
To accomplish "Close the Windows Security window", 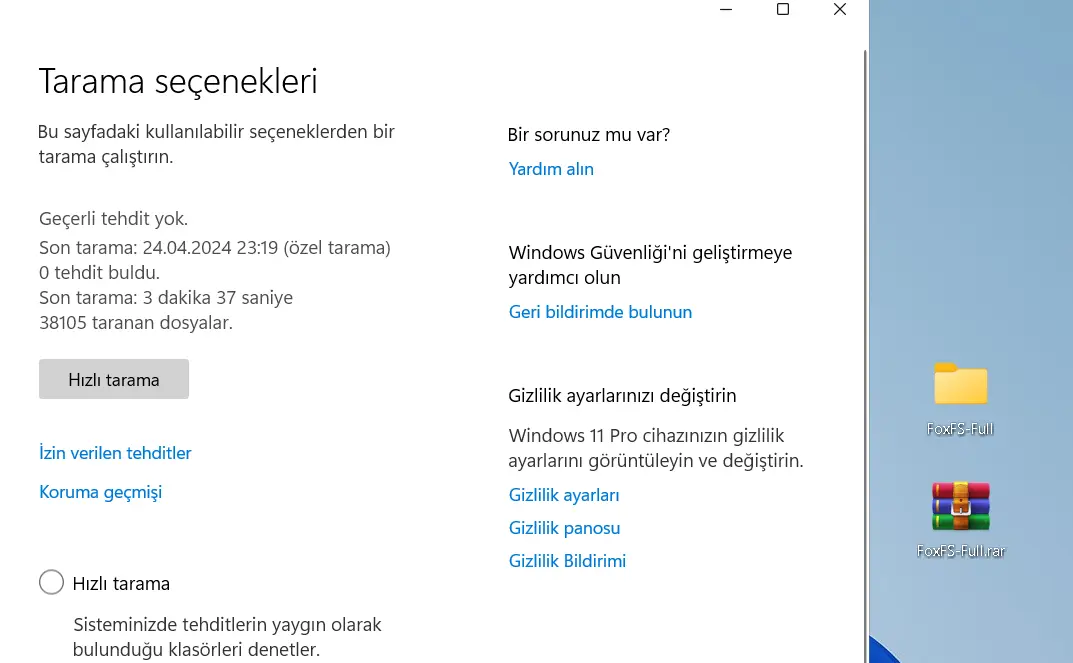I will 840,10.
